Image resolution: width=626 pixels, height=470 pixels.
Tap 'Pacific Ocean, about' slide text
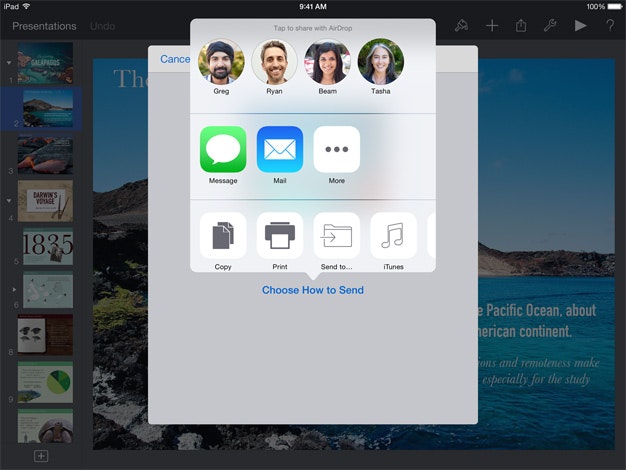541,311
